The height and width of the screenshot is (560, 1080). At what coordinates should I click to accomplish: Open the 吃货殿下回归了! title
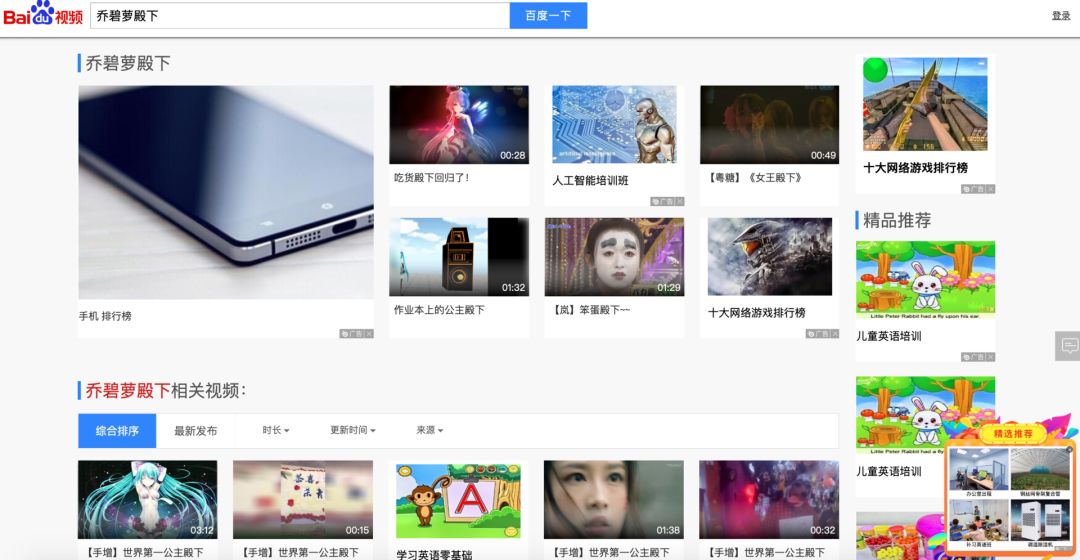[431, 178]
